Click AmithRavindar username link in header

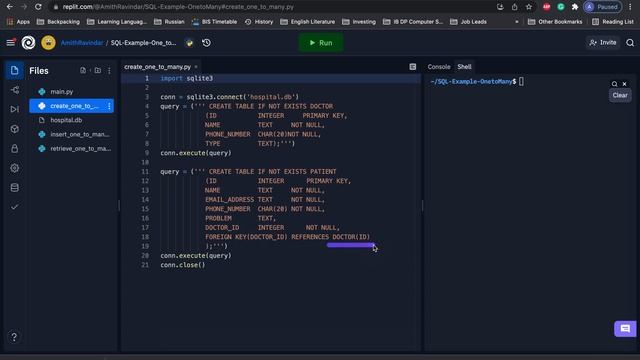[82, 42]
